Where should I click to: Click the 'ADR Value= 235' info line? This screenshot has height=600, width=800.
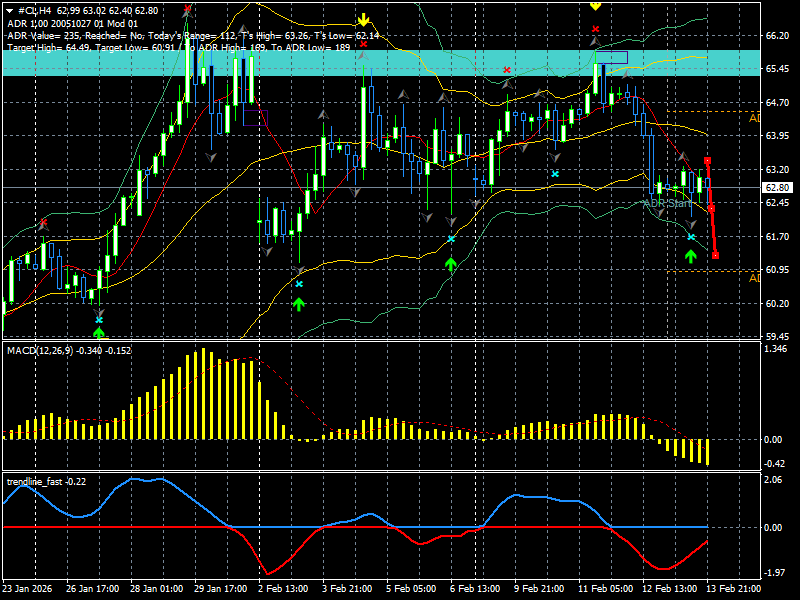[x=193, y=36]
